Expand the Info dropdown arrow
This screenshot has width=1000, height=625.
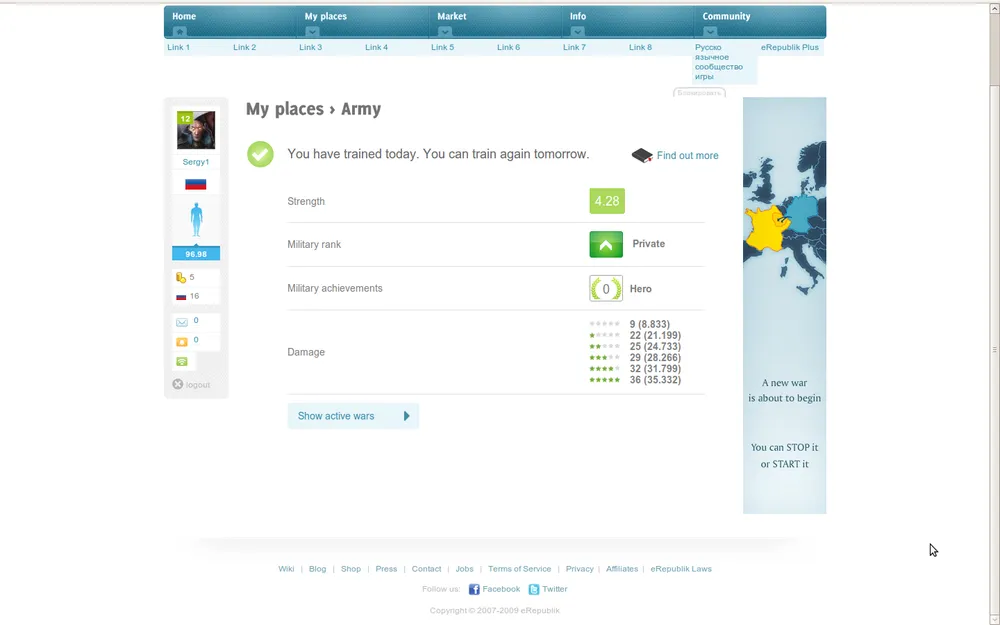coord(577,32)
